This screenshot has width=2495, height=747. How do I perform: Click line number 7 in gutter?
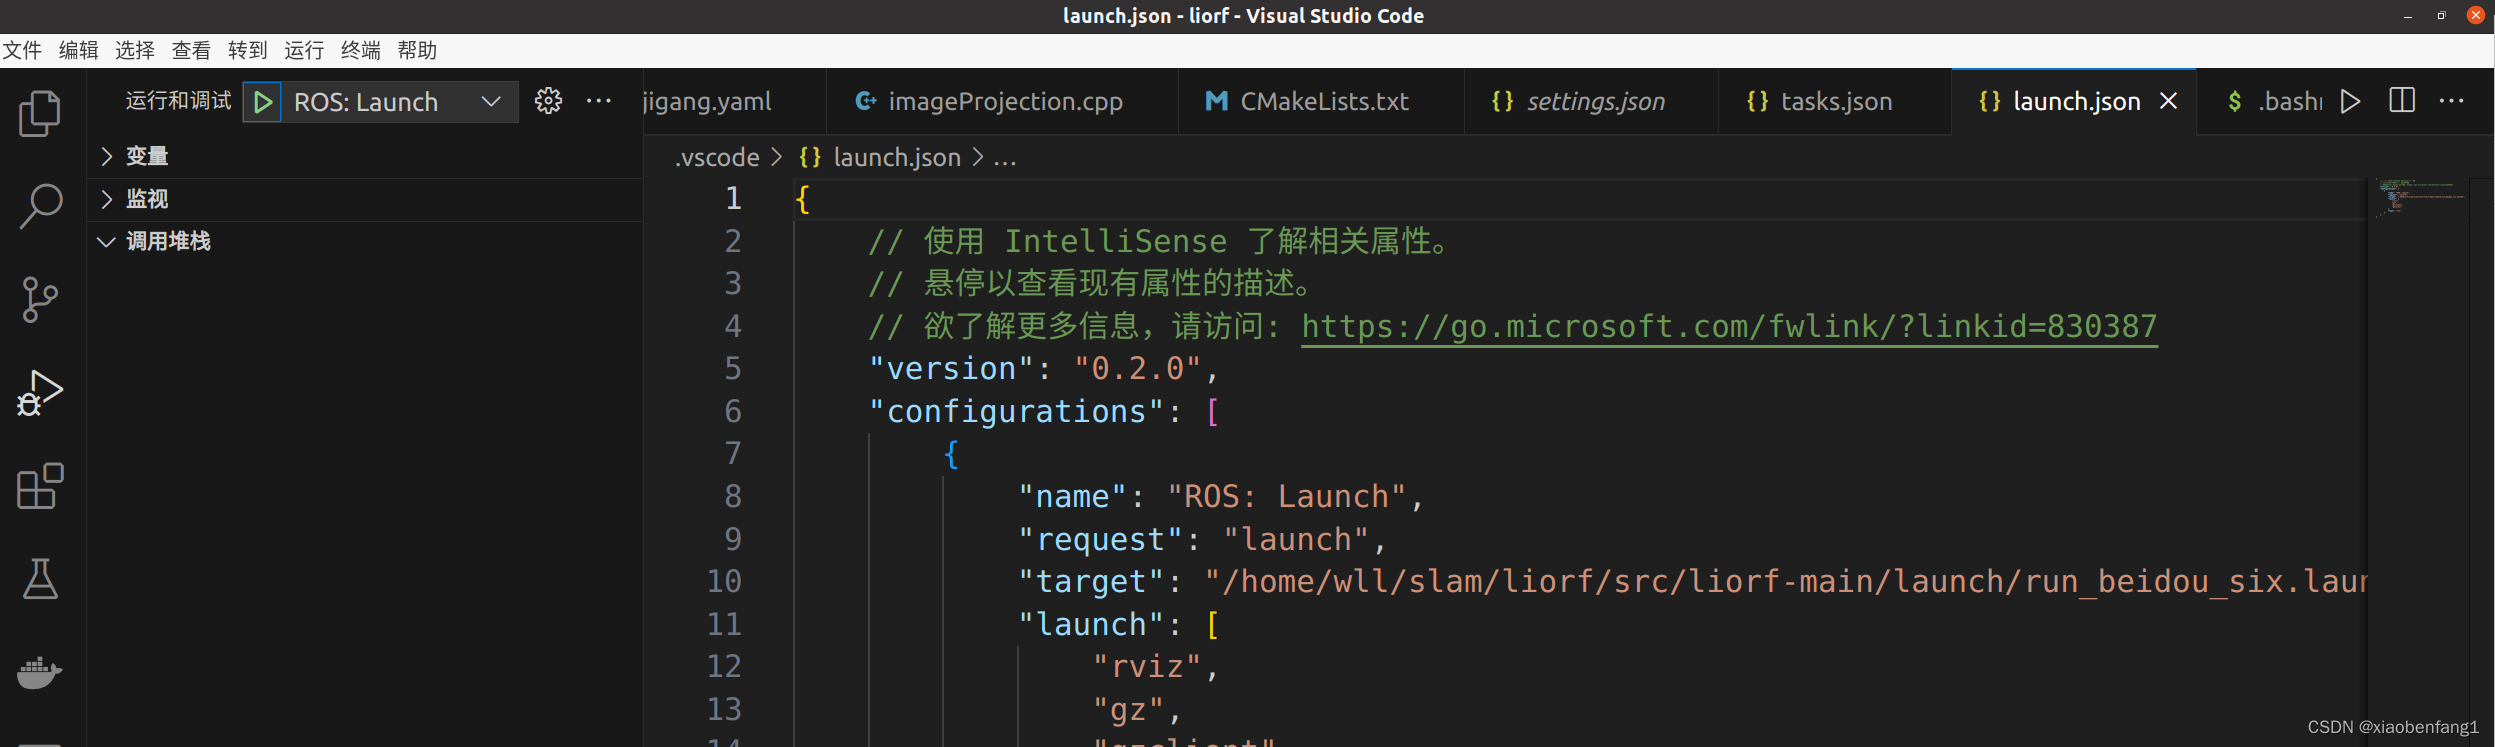point(733,454)
